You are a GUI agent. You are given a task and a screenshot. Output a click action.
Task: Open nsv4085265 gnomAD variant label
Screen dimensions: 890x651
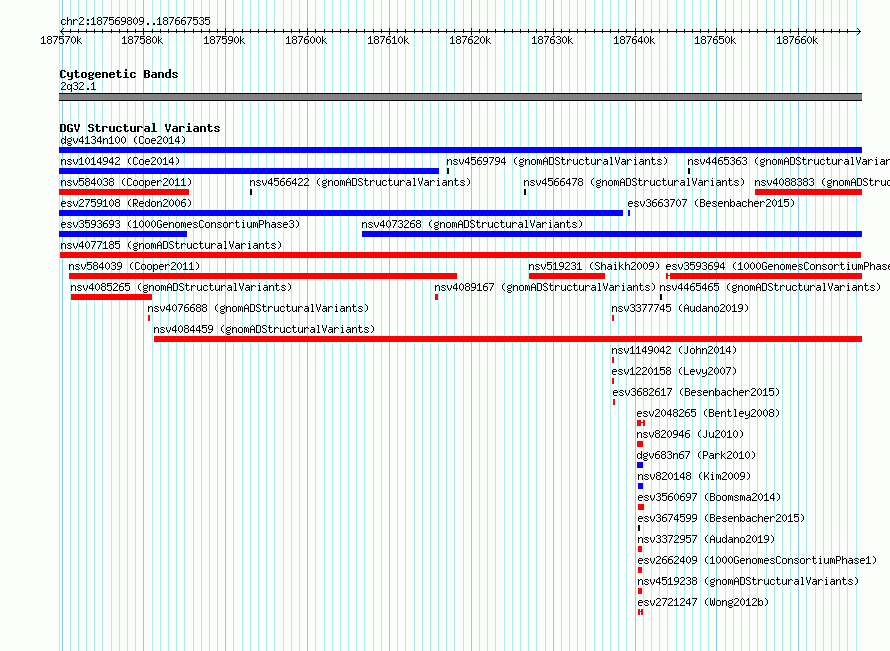pyautogui.click(x=181, y=287)
